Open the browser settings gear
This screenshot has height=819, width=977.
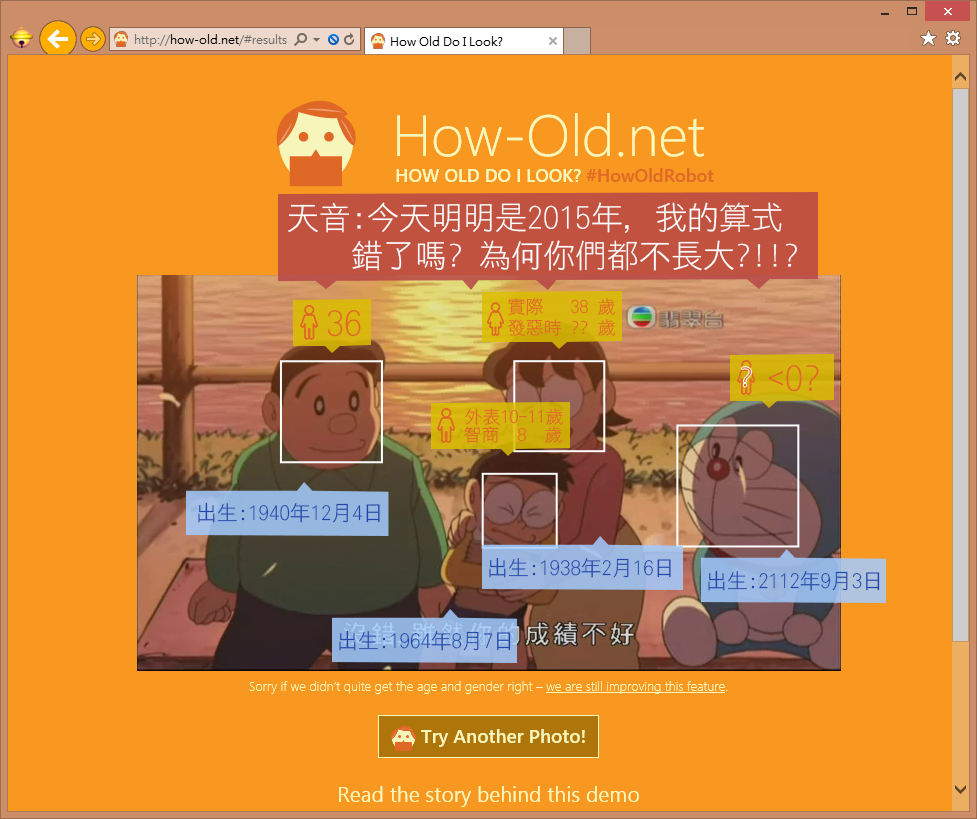[x=953, y=39]
